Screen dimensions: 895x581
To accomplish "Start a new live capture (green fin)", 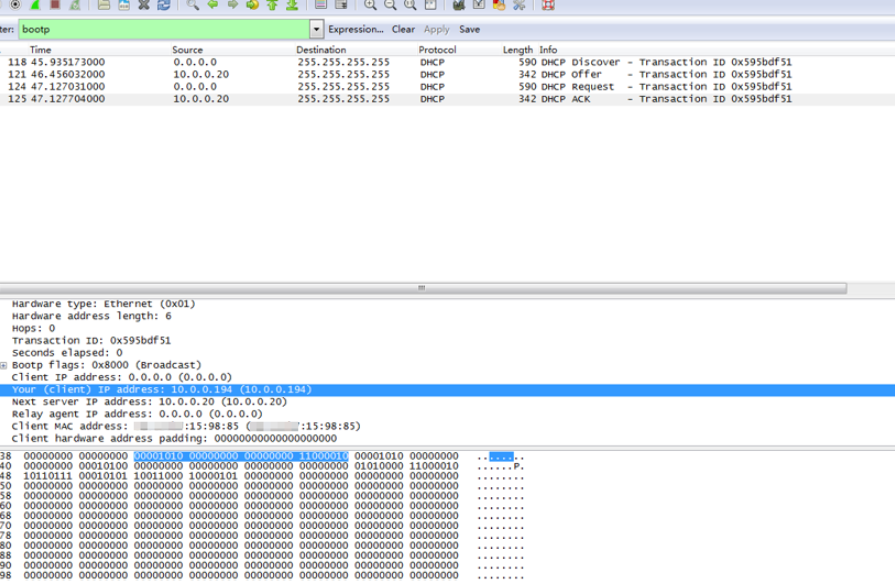I will coord(35,5).
